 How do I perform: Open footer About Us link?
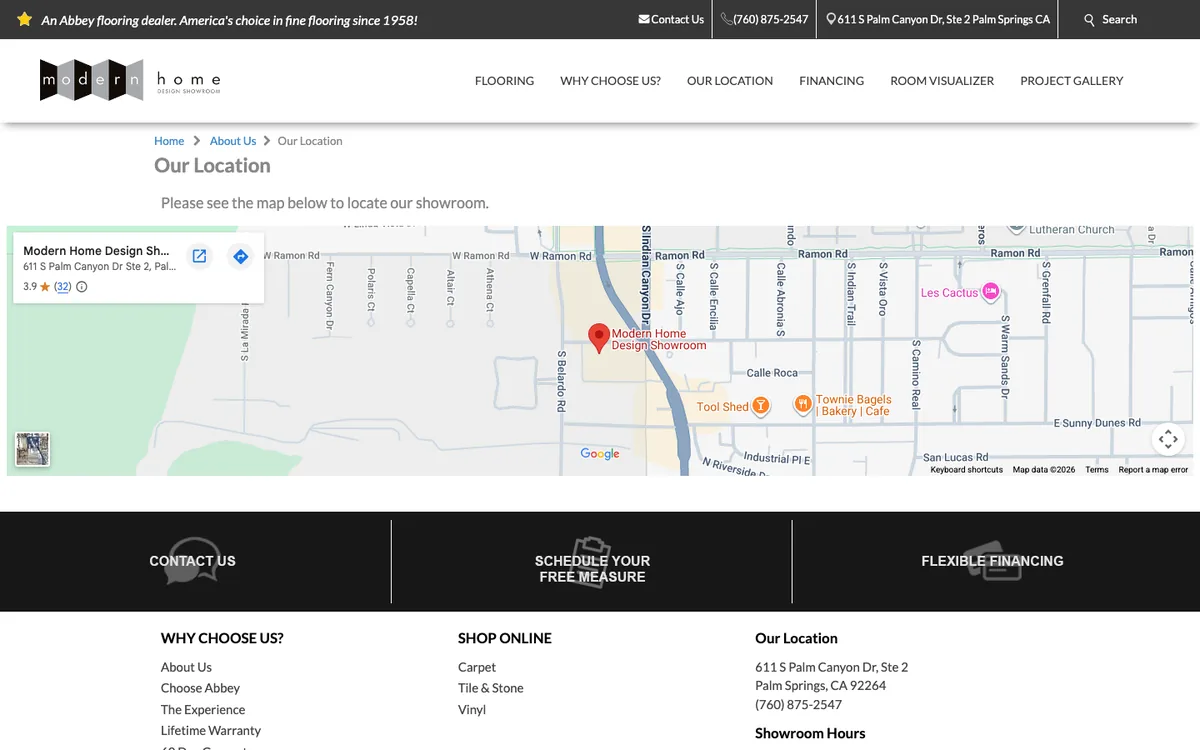coord(186,667)
